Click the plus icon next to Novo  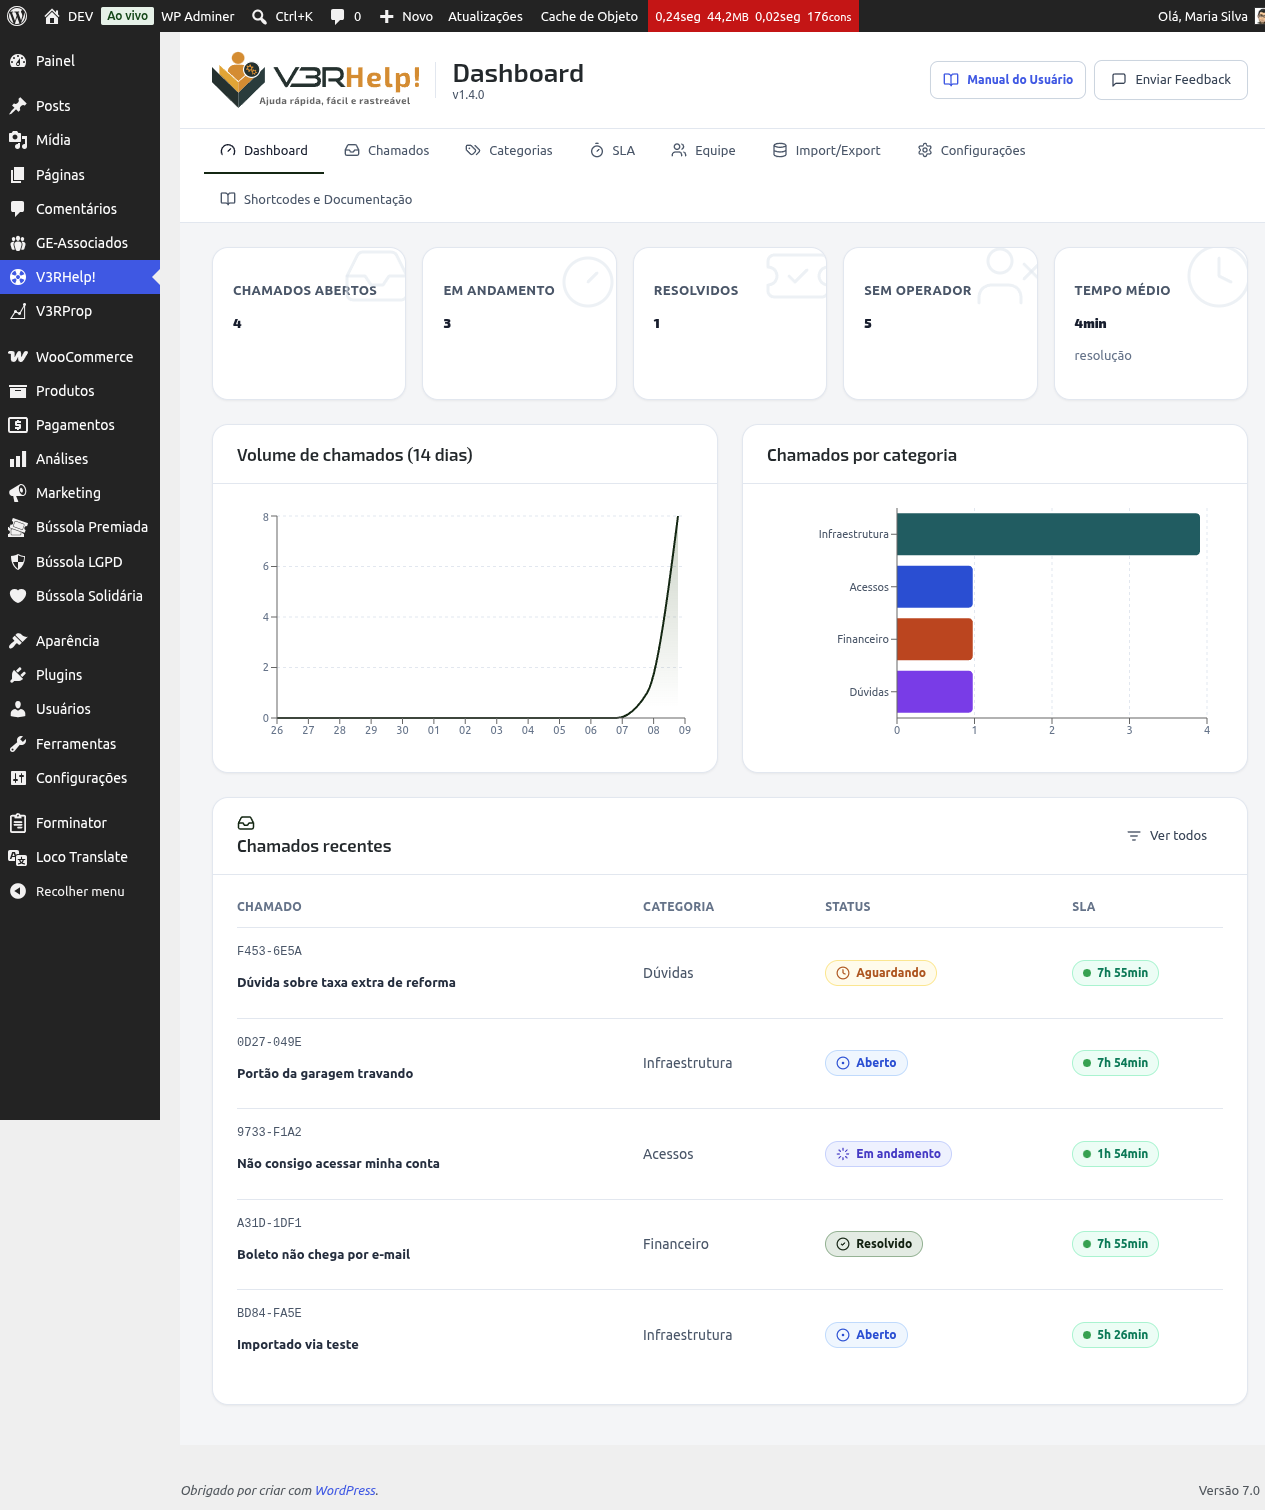386,16
